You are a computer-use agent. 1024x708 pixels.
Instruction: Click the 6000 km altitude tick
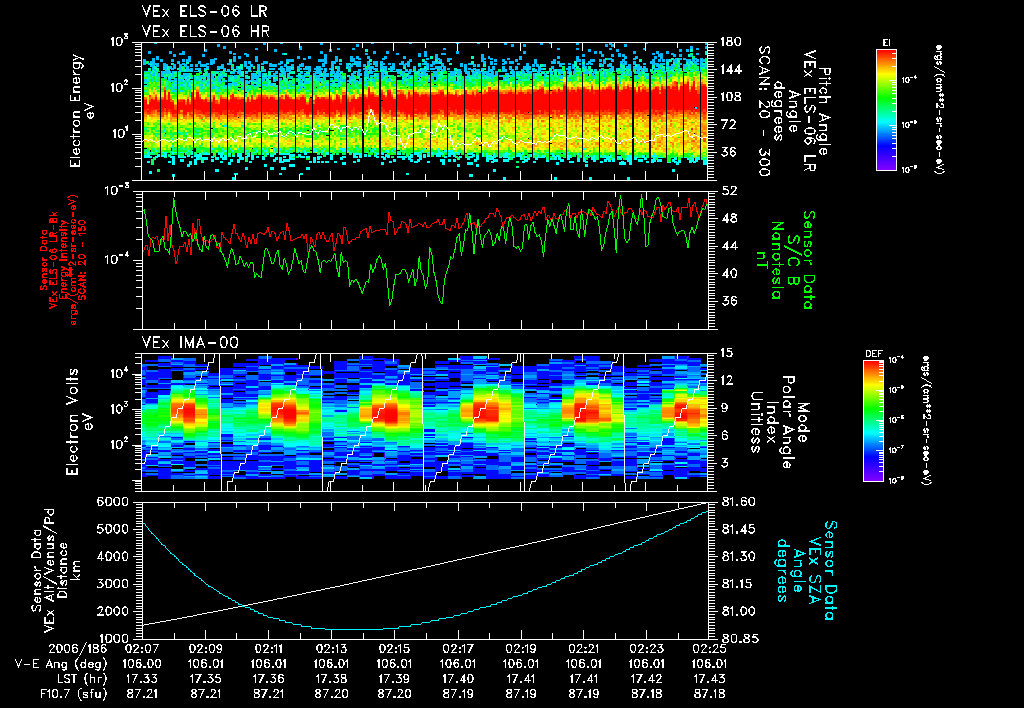(x=111, y=502)
